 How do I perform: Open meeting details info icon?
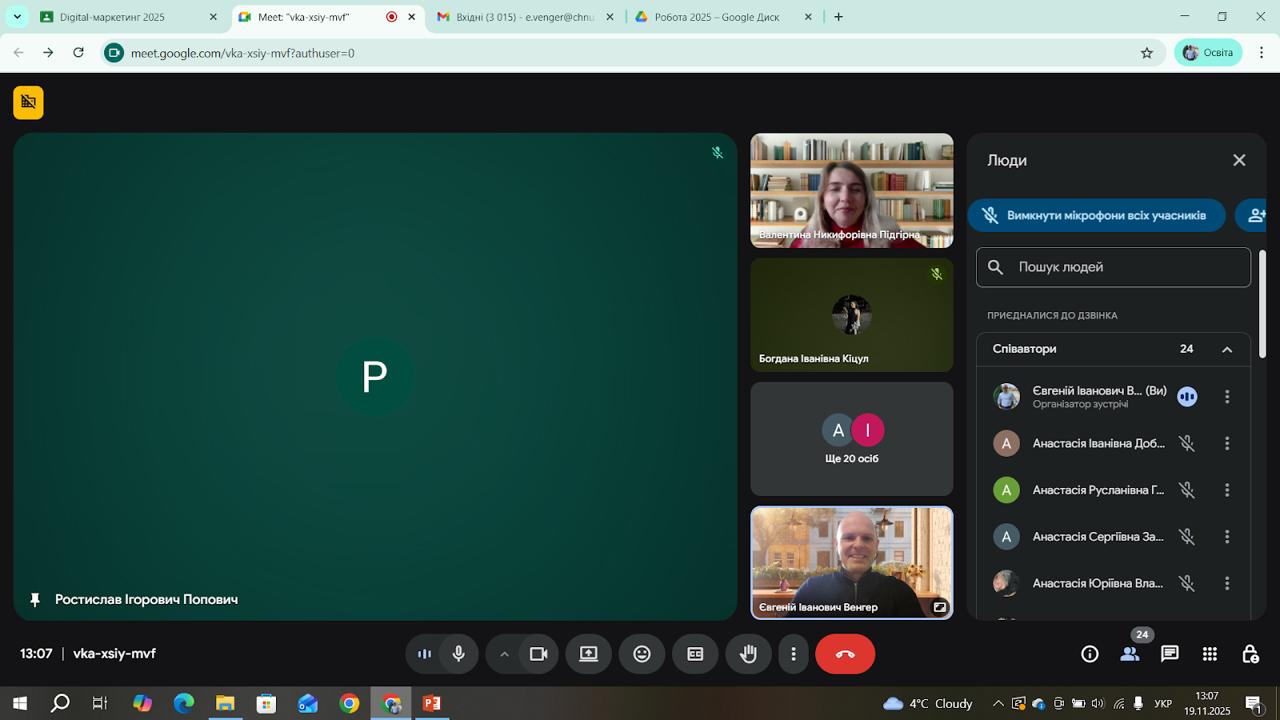click(x=1090, y=654)
